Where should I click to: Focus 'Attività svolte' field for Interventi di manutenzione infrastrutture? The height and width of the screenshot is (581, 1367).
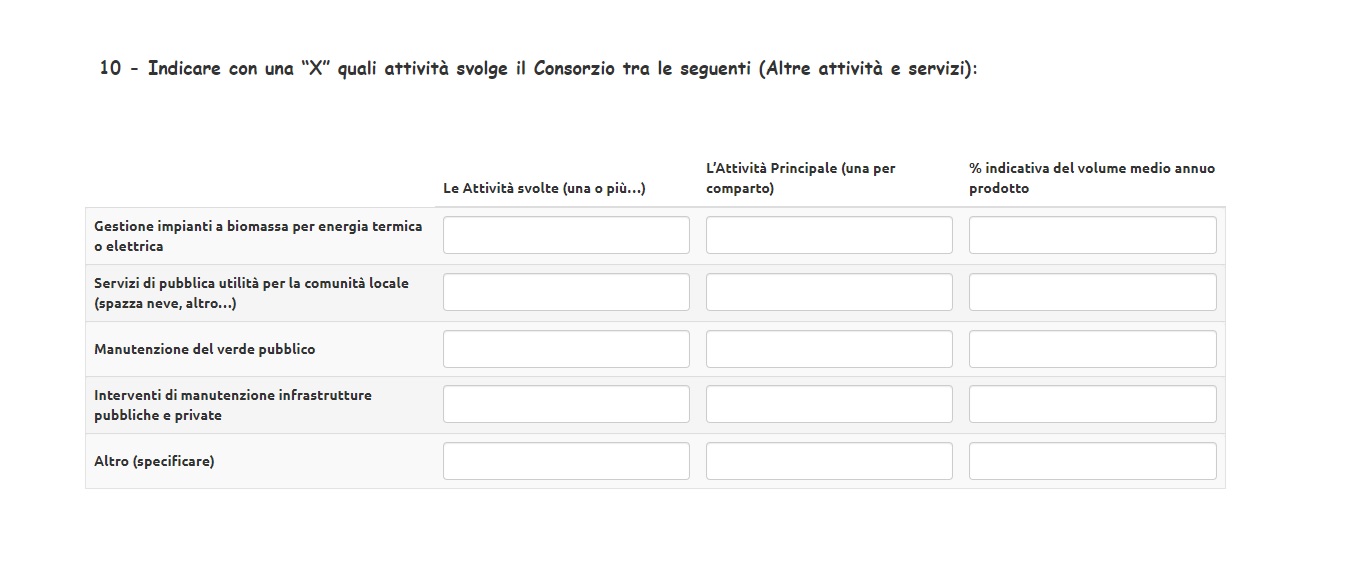click(566, 404)
